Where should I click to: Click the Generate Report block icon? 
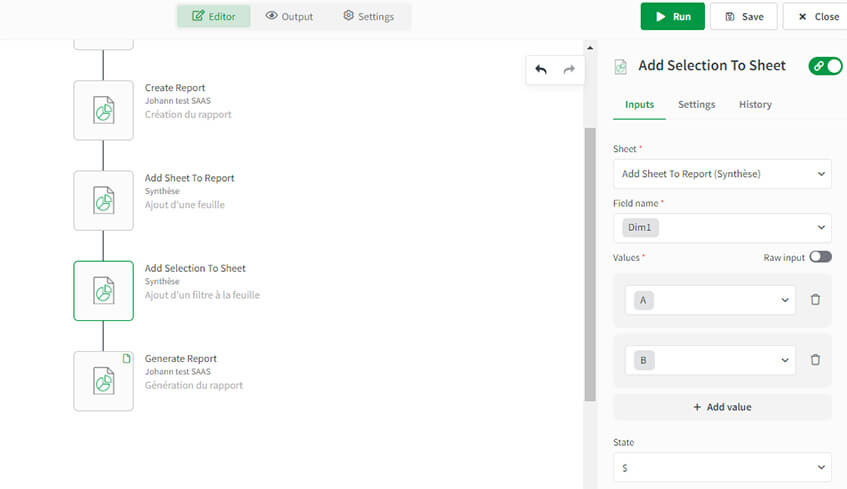(103, 381)
